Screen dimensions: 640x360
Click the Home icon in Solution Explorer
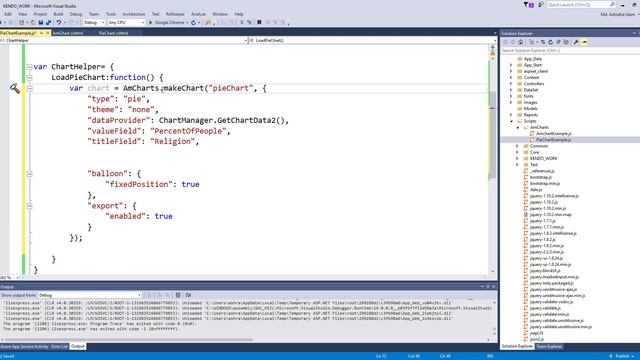520,42
